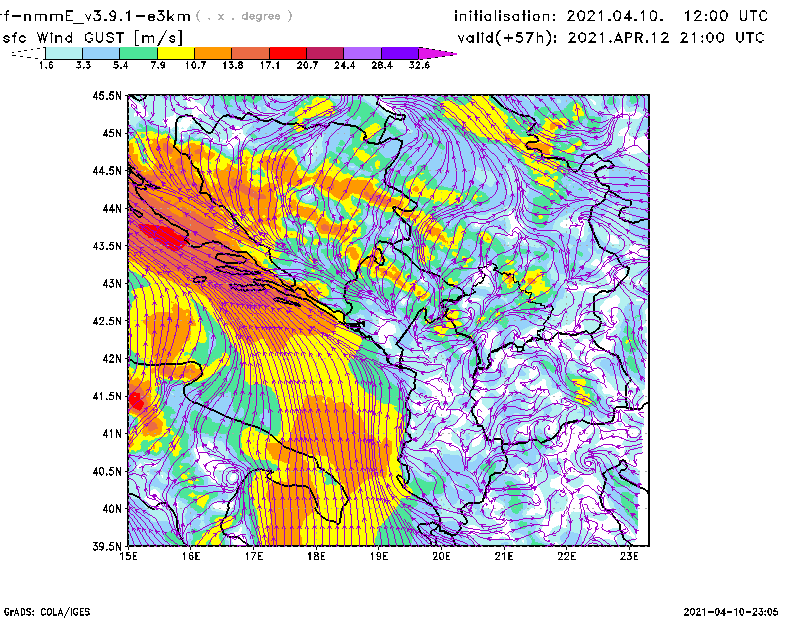The image size is (800, 618).
Task: Click the 44.5N latitude label
Action: point(107,170)
